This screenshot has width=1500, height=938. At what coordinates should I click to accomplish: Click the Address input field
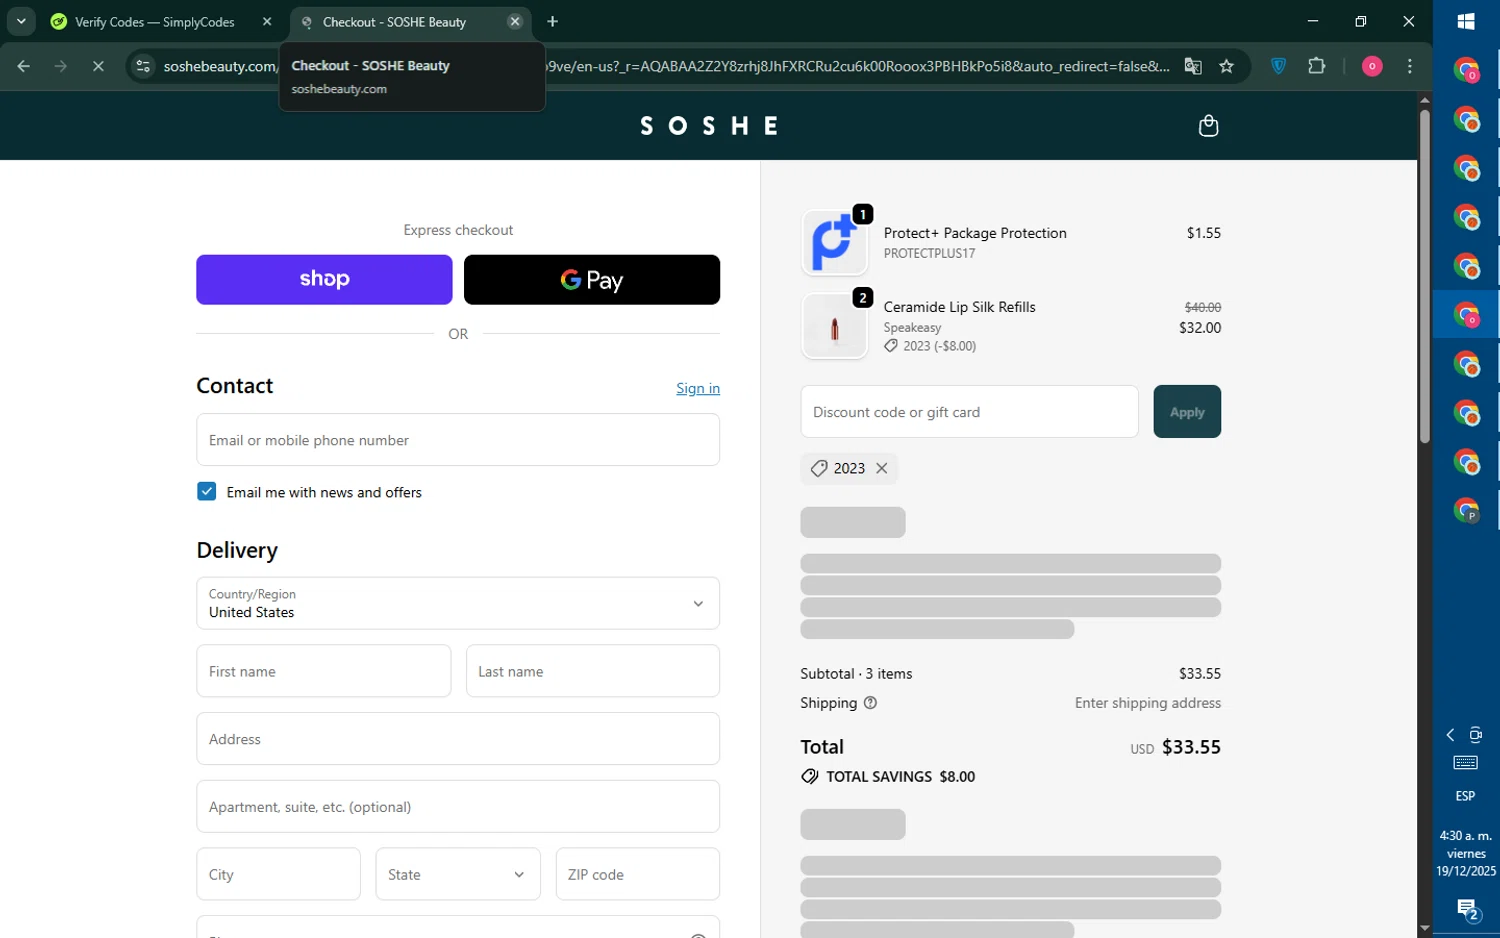coord(458,739)
